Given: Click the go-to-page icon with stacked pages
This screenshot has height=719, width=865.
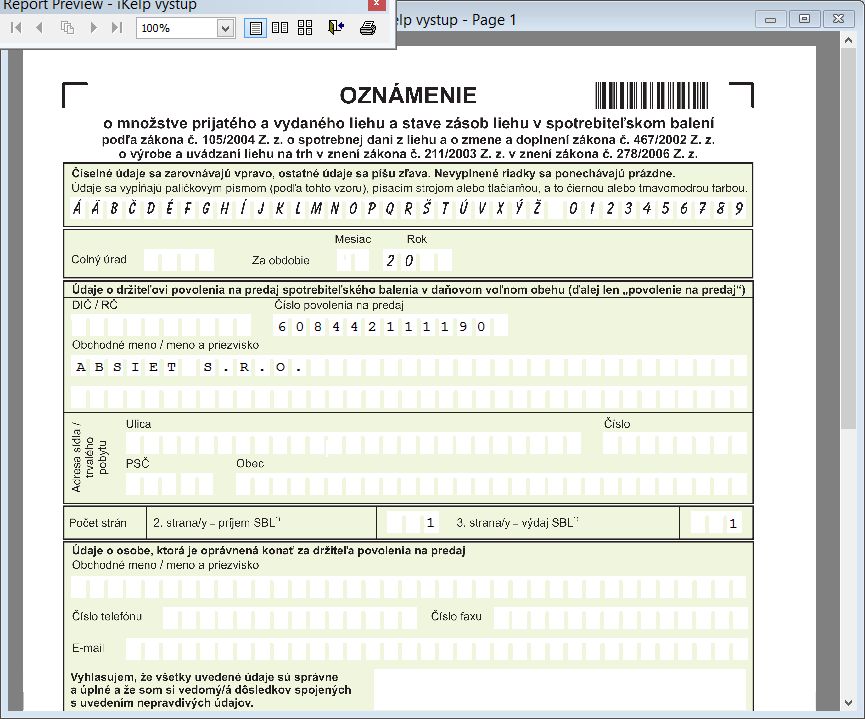Looking at the screenshot, I should tap(68, 28).
